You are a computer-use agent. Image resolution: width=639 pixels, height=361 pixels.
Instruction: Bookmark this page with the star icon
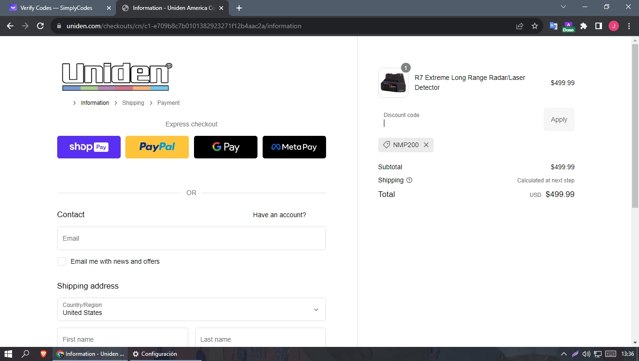535,26
